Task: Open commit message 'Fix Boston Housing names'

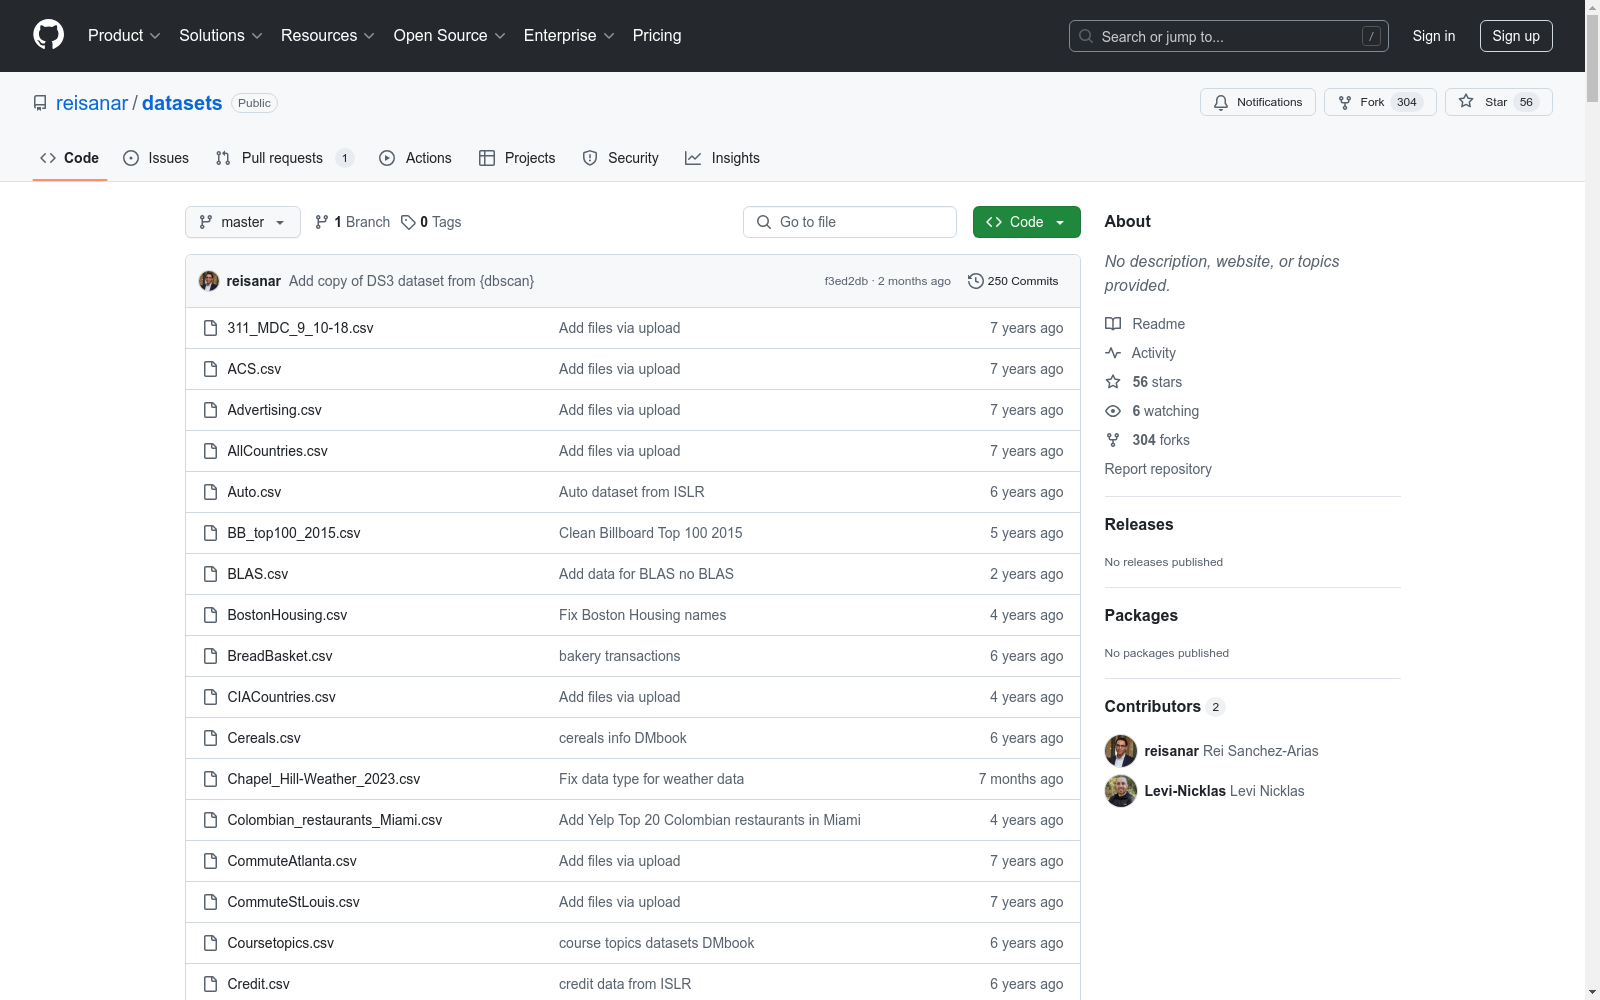Action: 643,615
